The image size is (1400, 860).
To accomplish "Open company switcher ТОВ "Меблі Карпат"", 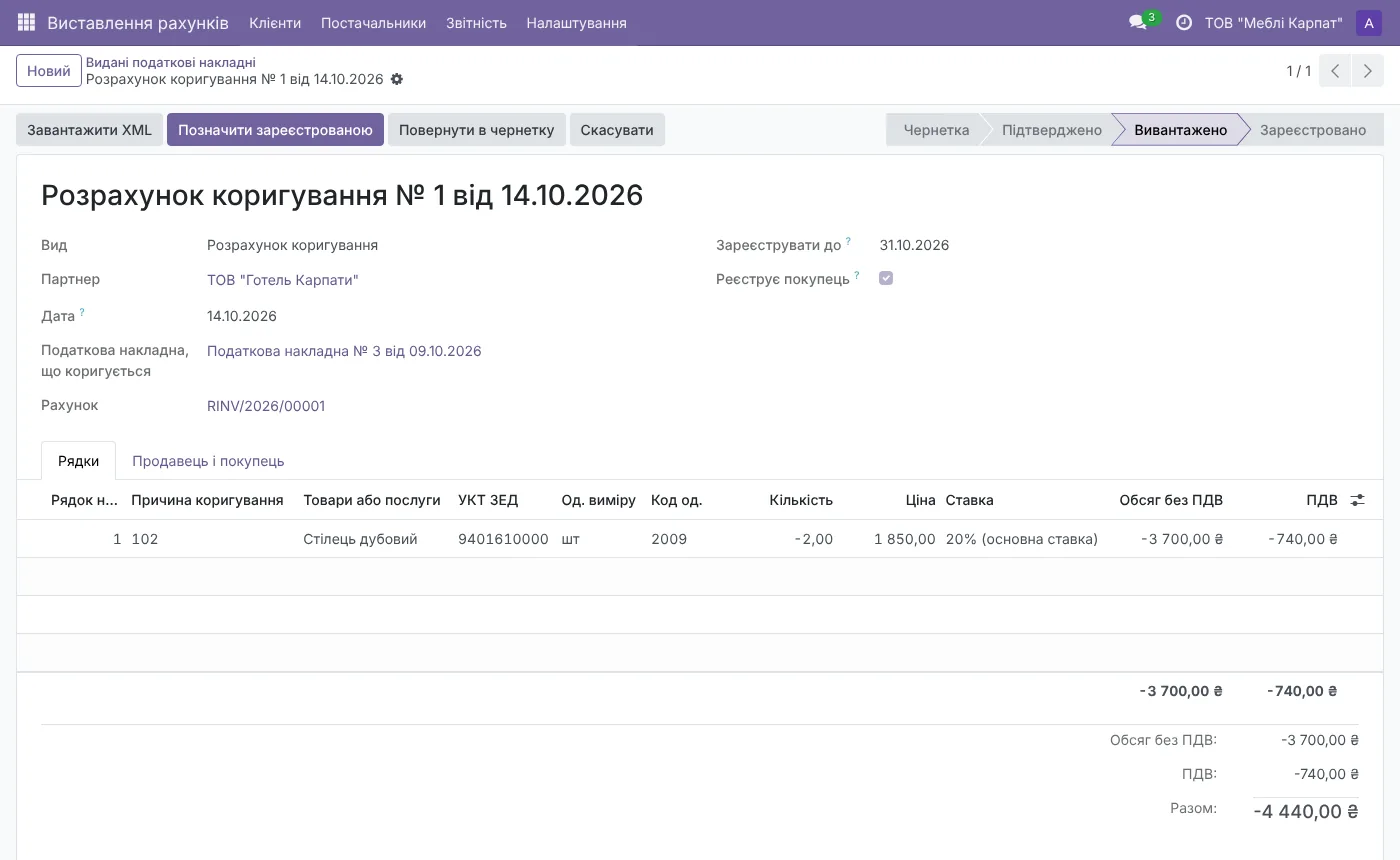I will click(x=1273, y=23).
